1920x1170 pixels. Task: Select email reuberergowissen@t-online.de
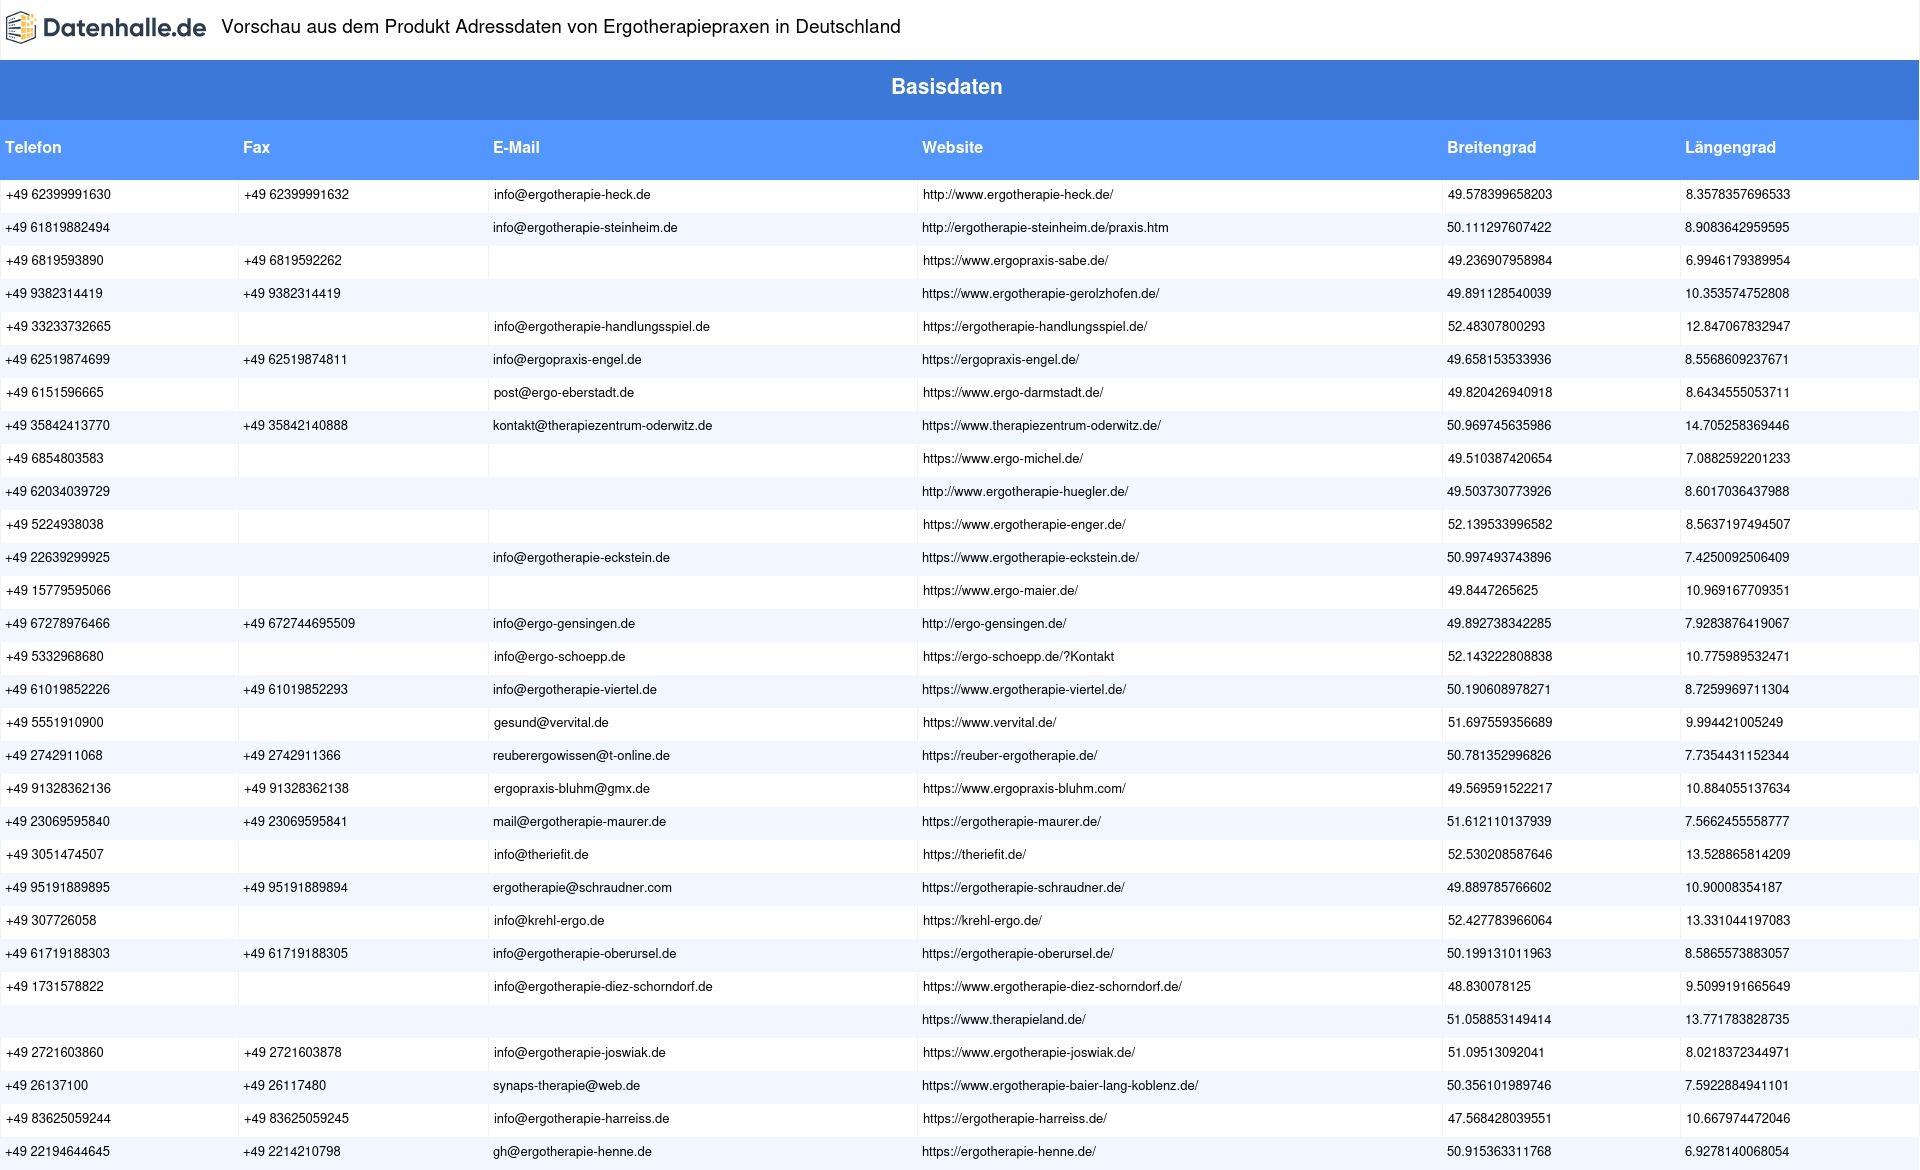click(581, 756)
